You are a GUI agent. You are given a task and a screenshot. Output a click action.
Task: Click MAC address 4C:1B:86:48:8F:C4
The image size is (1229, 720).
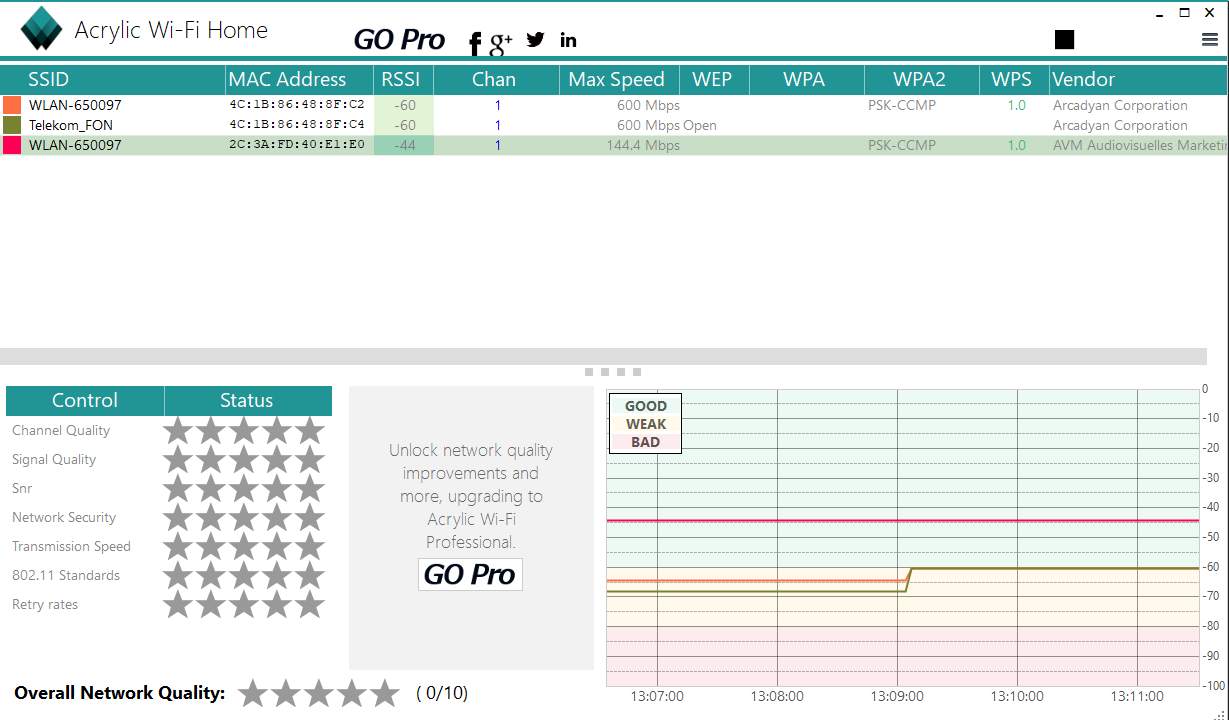297,125
